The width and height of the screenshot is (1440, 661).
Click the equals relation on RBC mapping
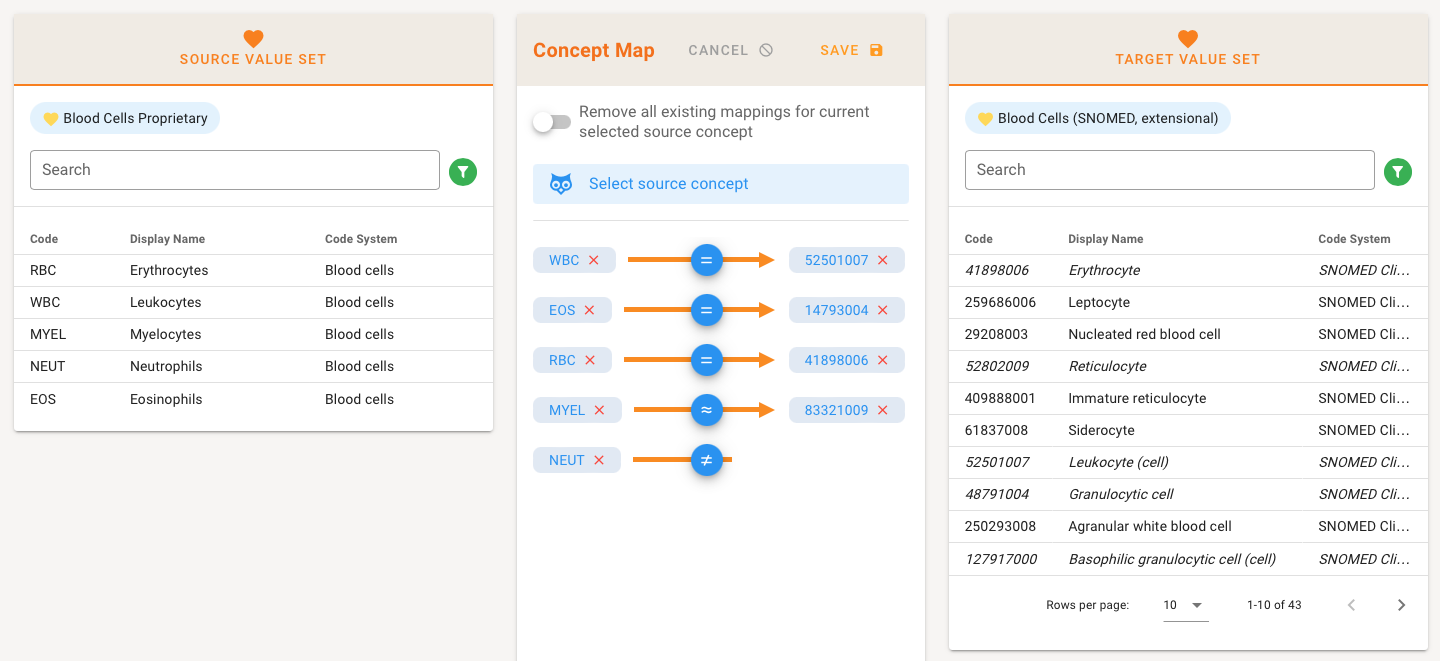[706, 360]
